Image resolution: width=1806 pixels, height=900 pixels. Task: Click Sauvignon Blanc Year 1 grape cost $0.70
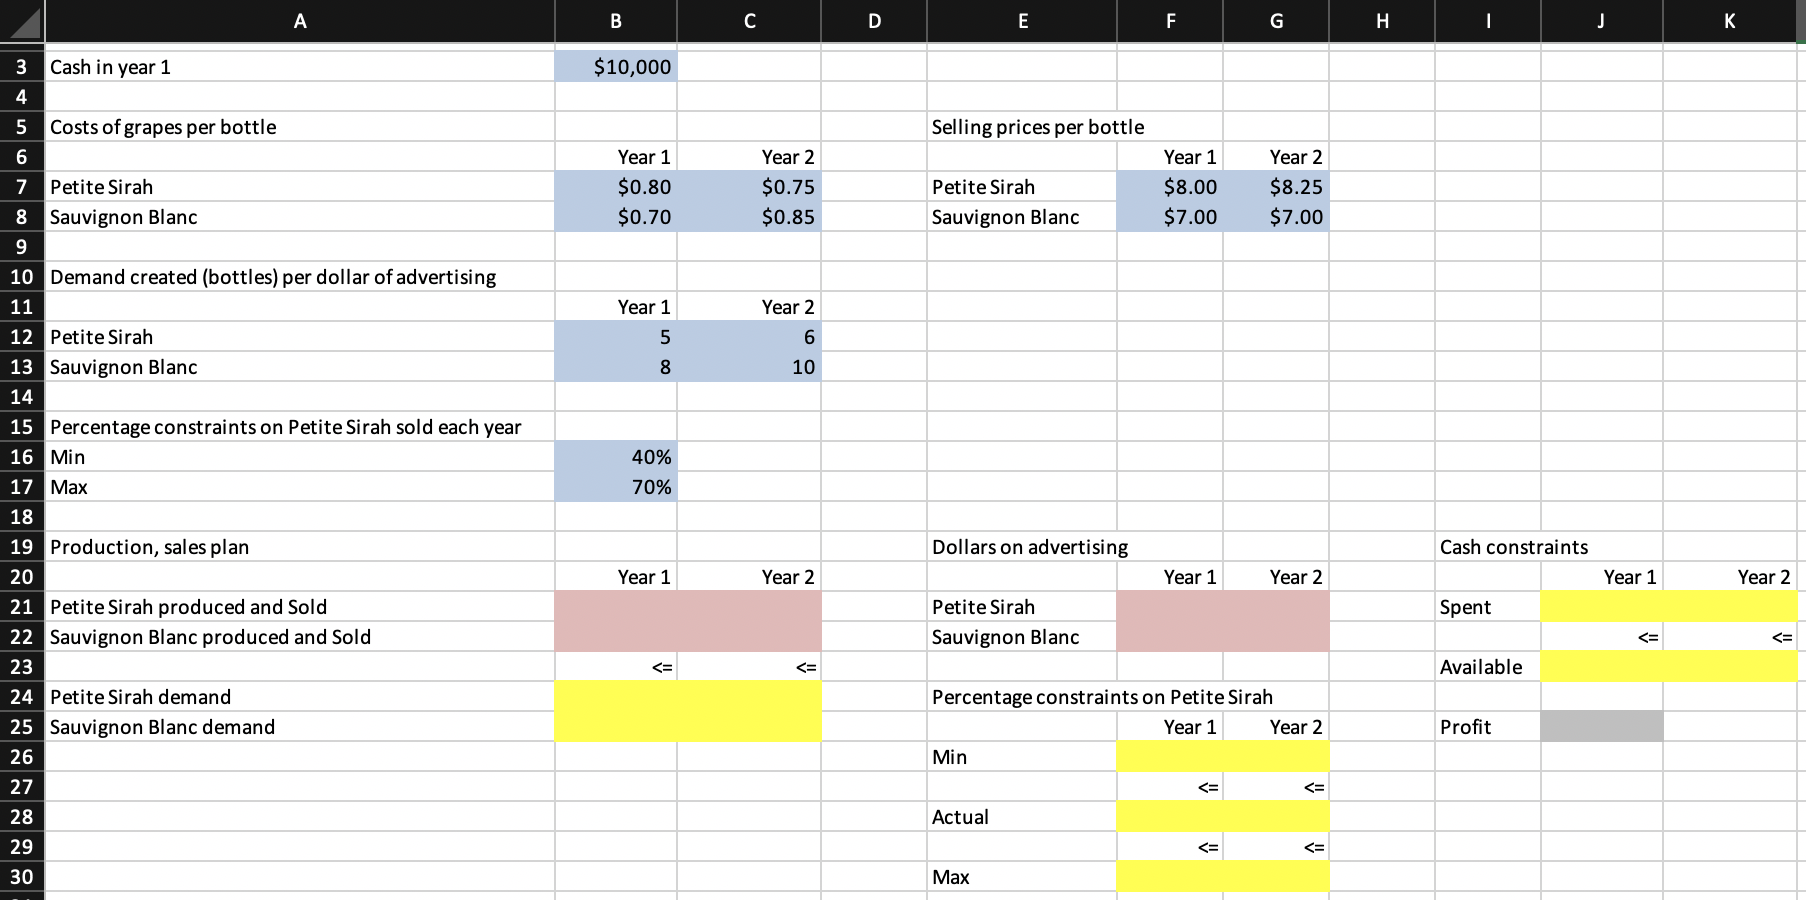[616, 217]
